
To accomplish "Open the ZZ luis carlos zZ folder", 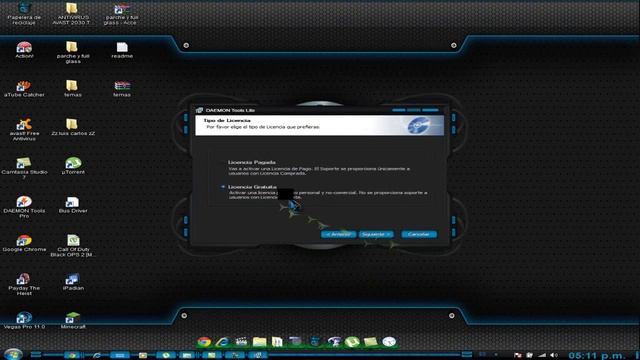I will pyautogui.click(x=73, y=127).
